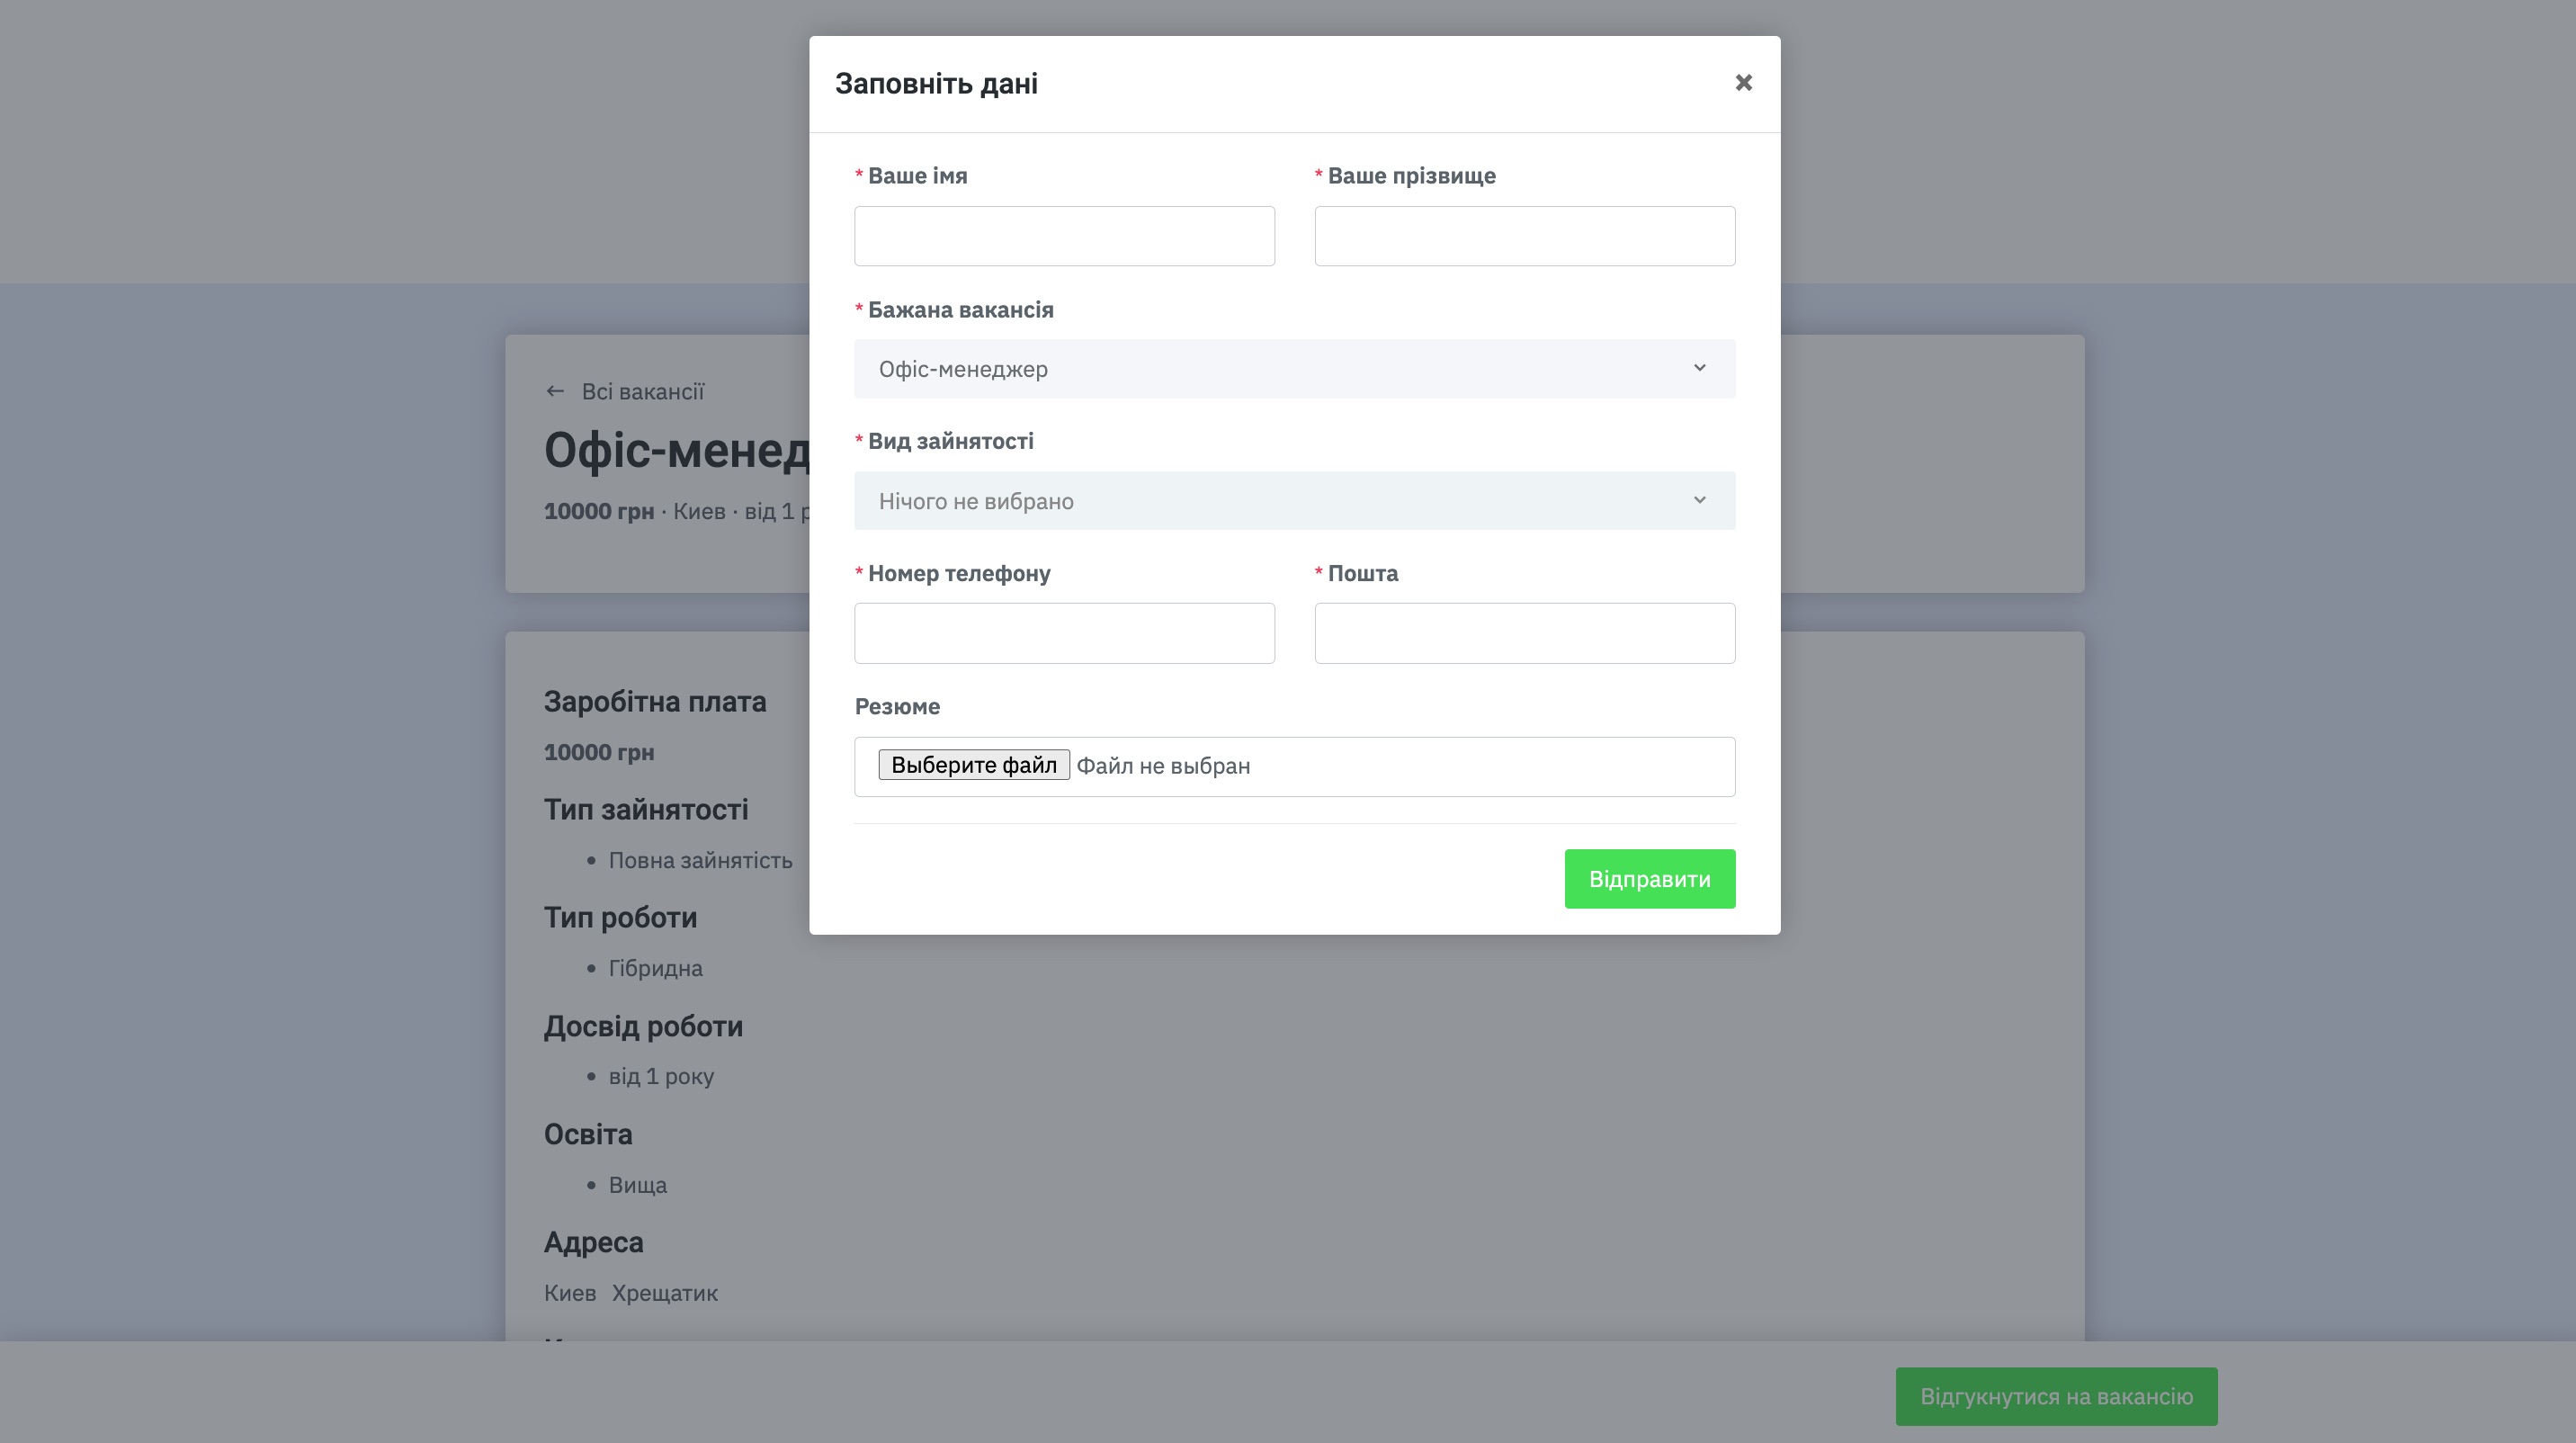Click the Ваше імя label
The image size is (2576, 1443).
click(917, 176)
